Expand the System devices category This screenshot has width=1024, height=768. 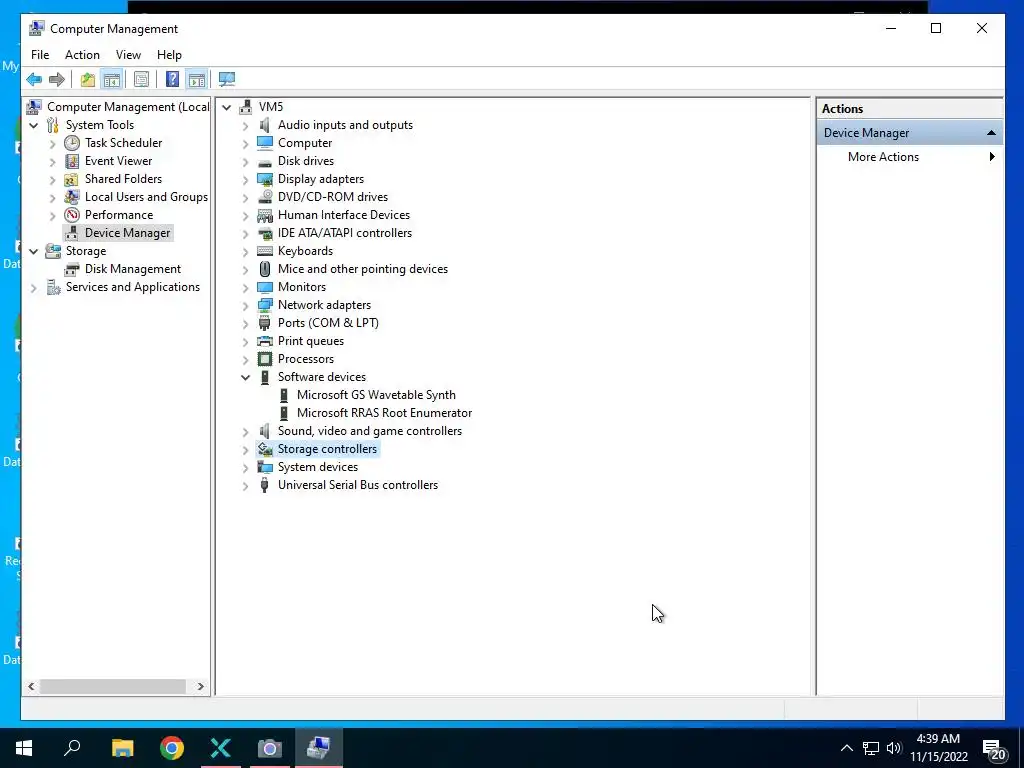pyautogui.click(x=246, y=468)
